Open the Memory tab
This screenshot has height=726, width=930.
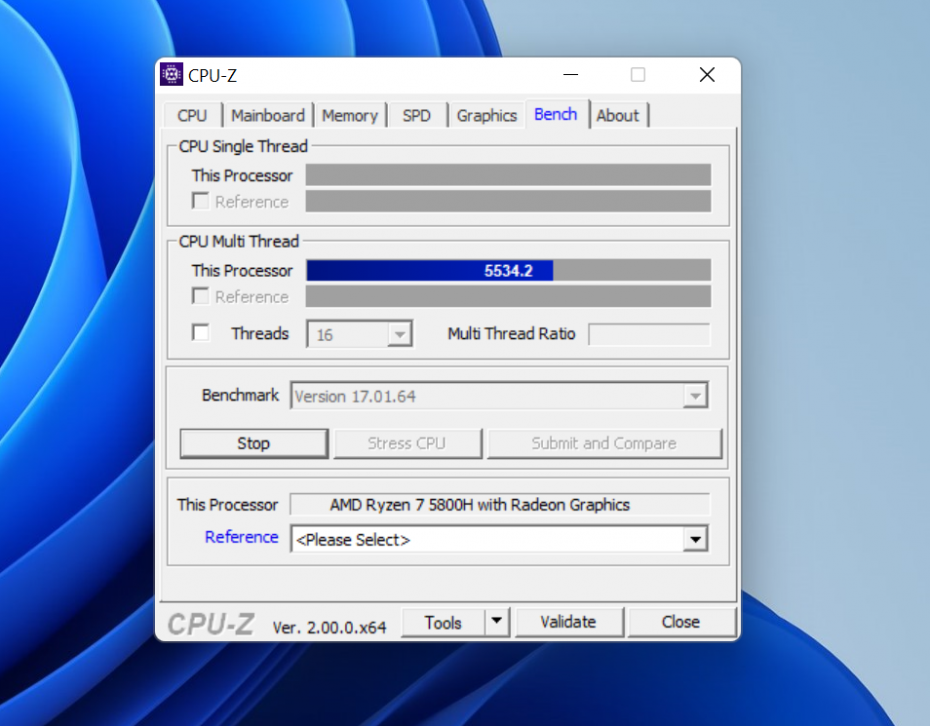(350, 115)
